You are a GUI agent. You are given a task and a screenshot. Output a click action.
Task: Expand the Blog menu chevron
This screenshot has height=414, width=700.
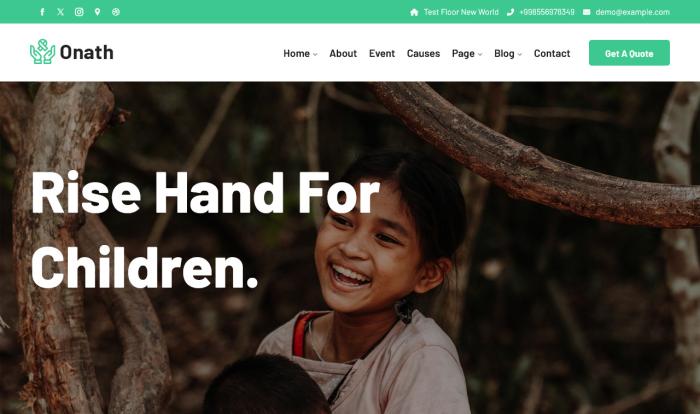520,54
